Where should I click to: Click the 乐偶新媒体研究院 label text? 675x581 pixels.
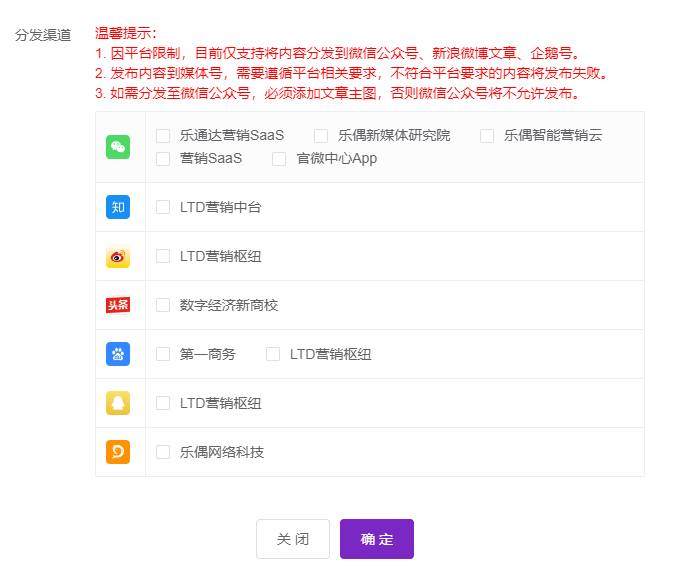point(394,136)
